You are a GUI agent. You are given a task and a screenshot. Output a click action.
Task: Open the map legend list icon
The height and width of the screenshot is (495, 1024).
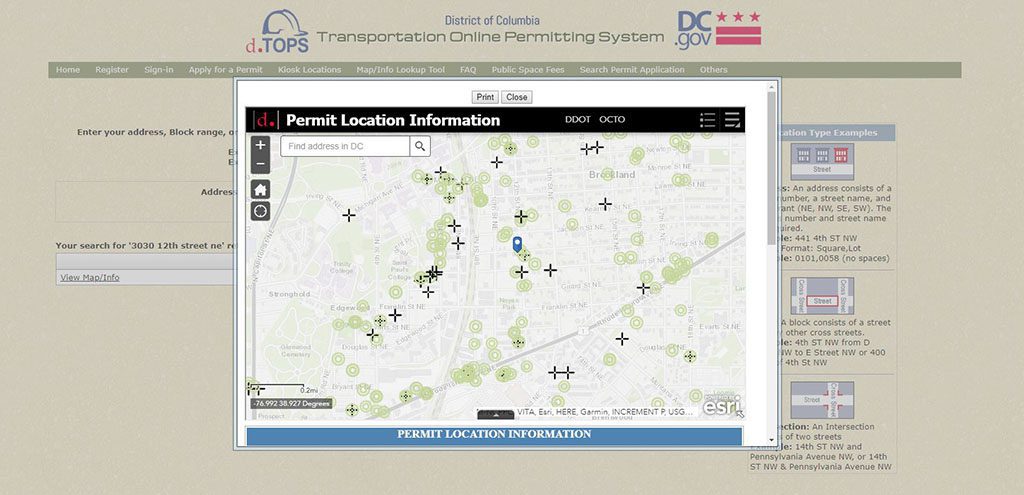coord(708,120)
